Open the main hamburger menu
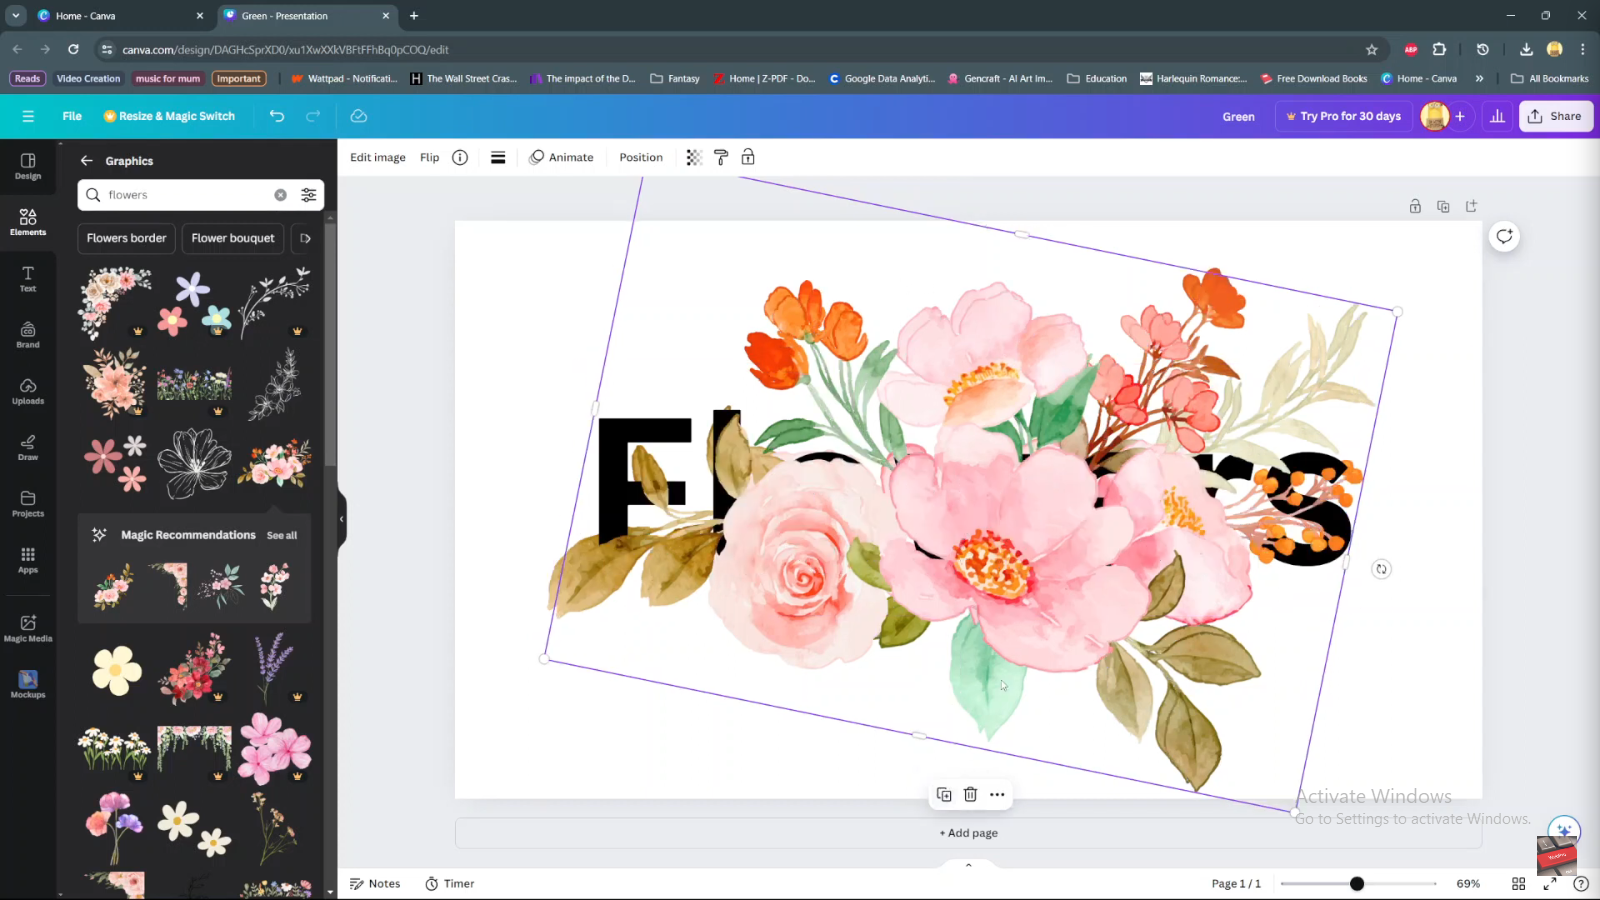This screenshot has height=900, width=1600. pyautogui.click(x=28, y=116)
